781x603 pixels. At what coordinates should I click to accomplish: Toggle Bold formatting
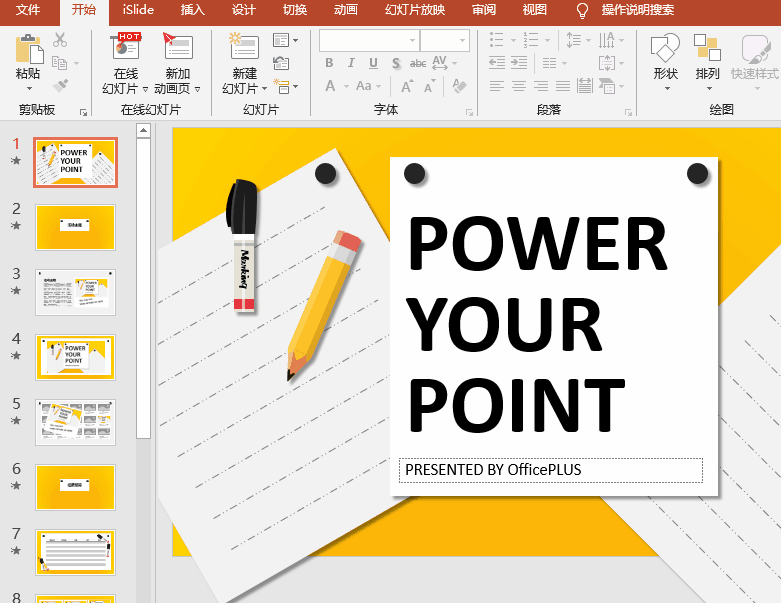[329, 63]
